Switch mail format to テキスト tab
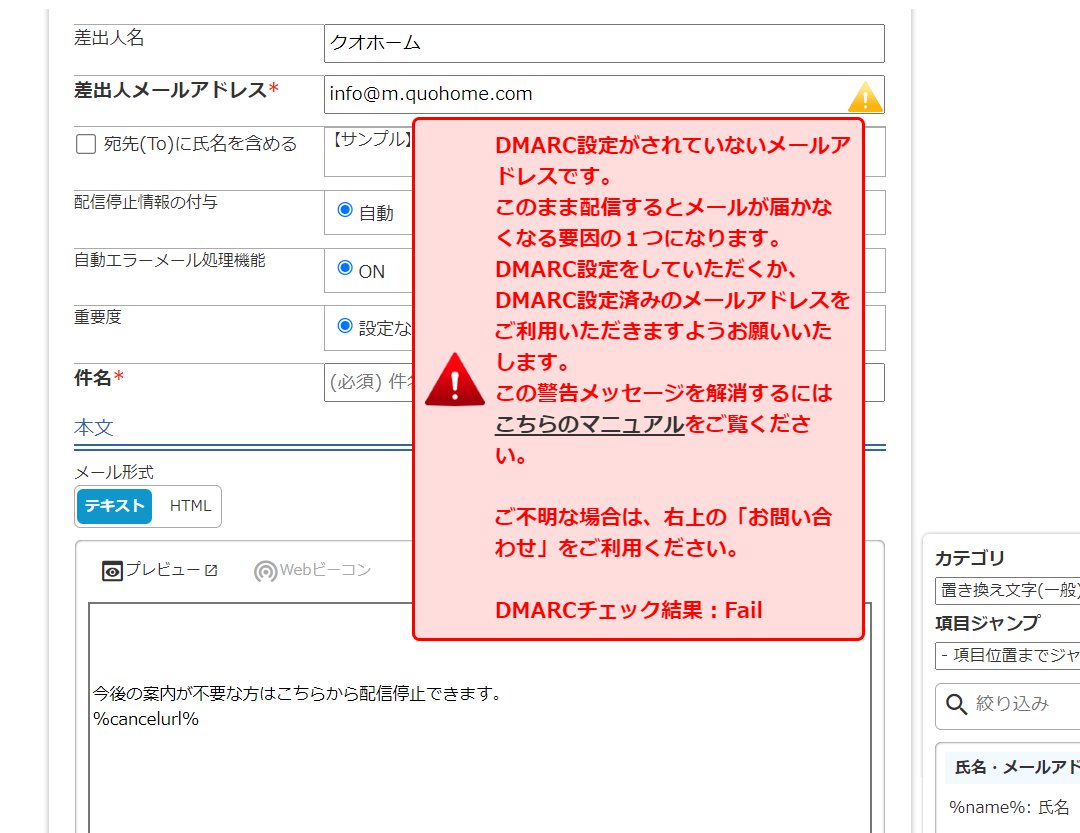This screenshot has height=833, width=1080. point(114,506)
